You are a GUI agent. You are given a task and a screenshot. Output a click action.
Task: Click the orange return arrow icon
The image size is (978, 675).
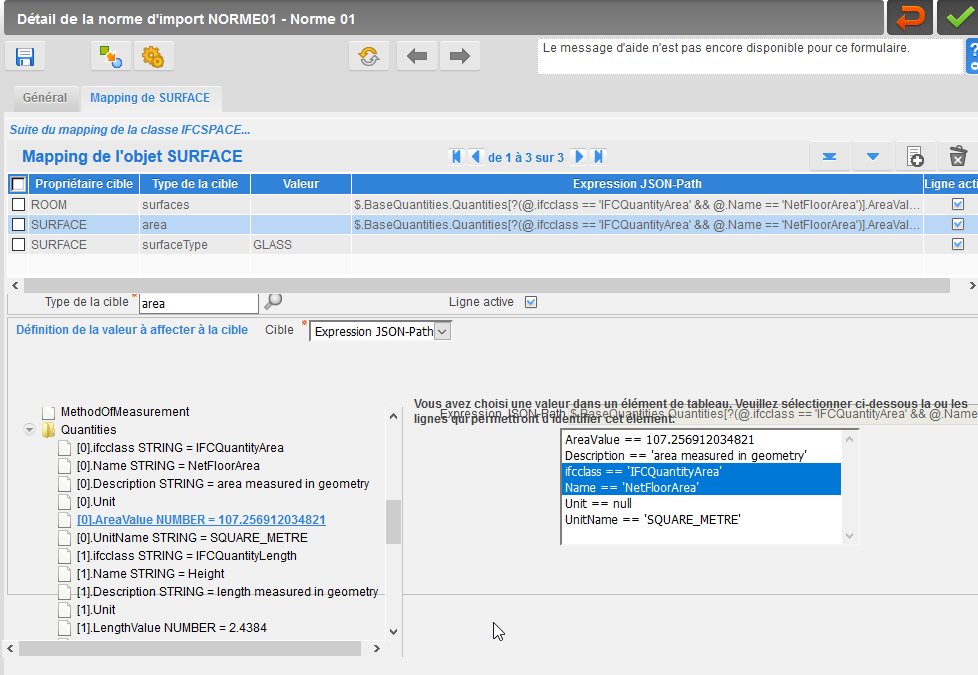click(x=910, y=17)
